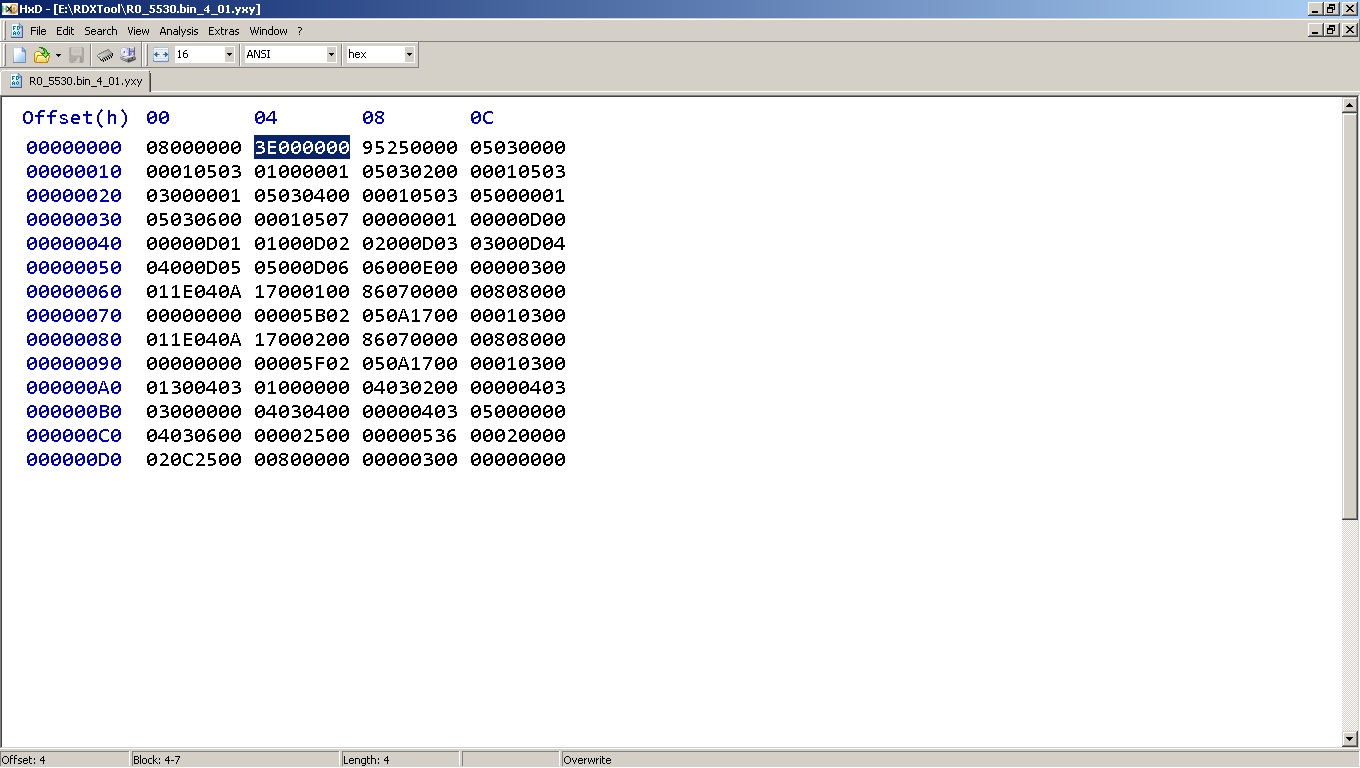This screenshot has height=768, width=1360.
Task: Open the Extras menu
Action: 224,31
